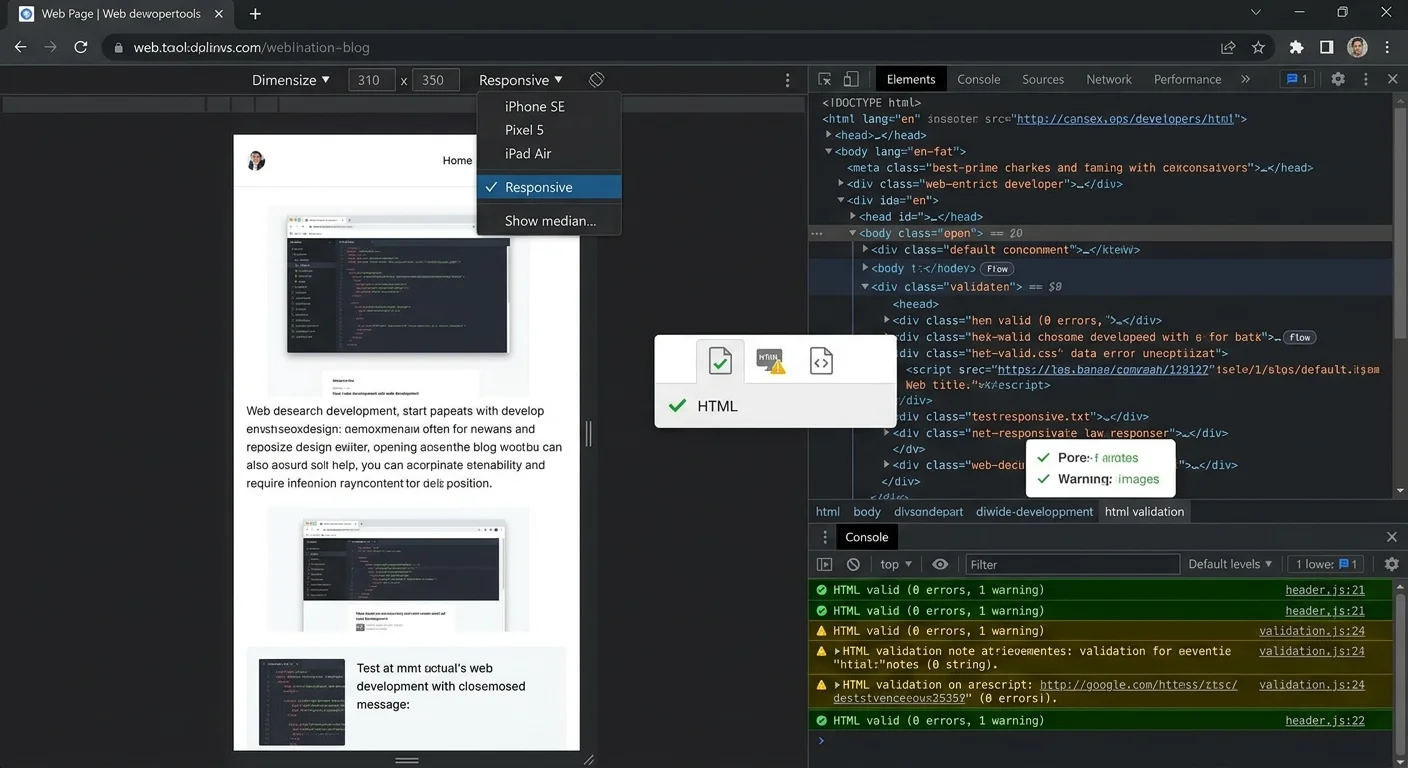
Task: Collapse the div class "validaten" node
Action: coord(865,287)
